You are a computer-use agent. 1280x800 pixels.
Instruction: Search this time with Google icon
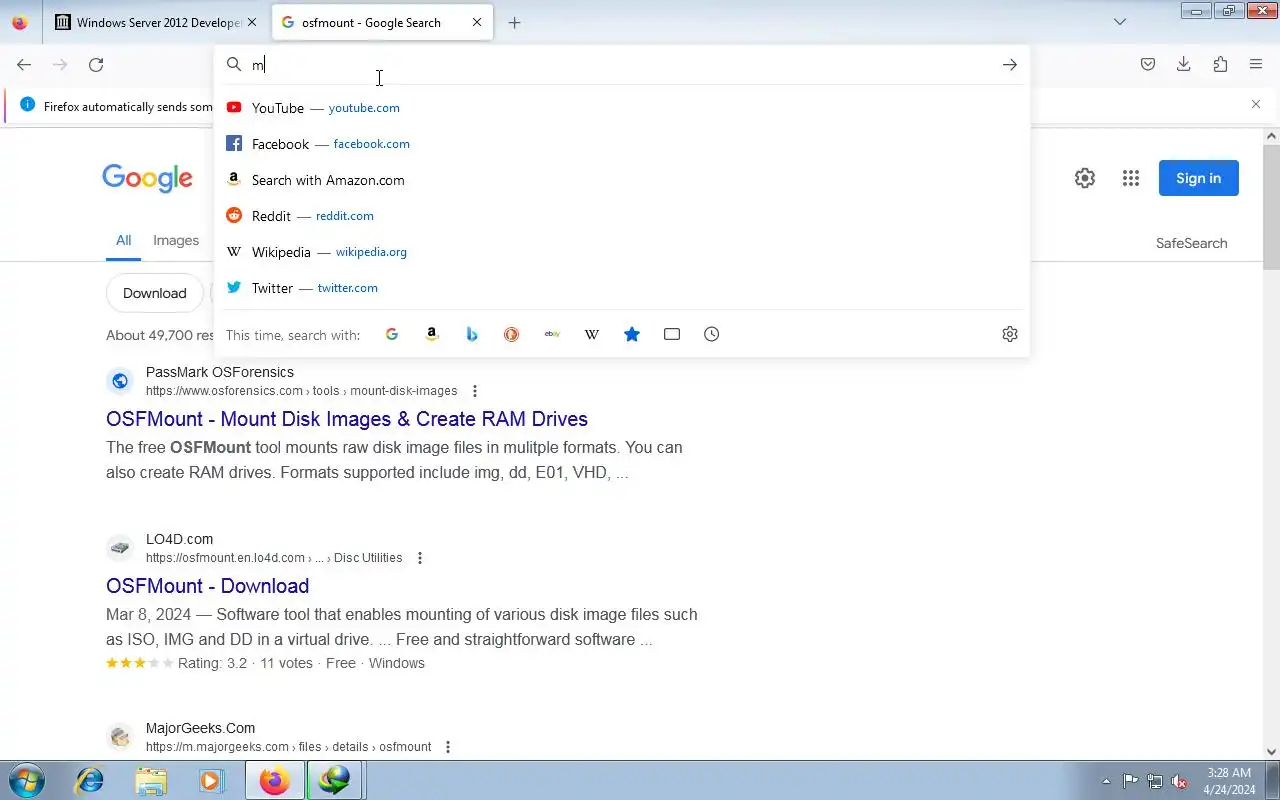[392, 334]
